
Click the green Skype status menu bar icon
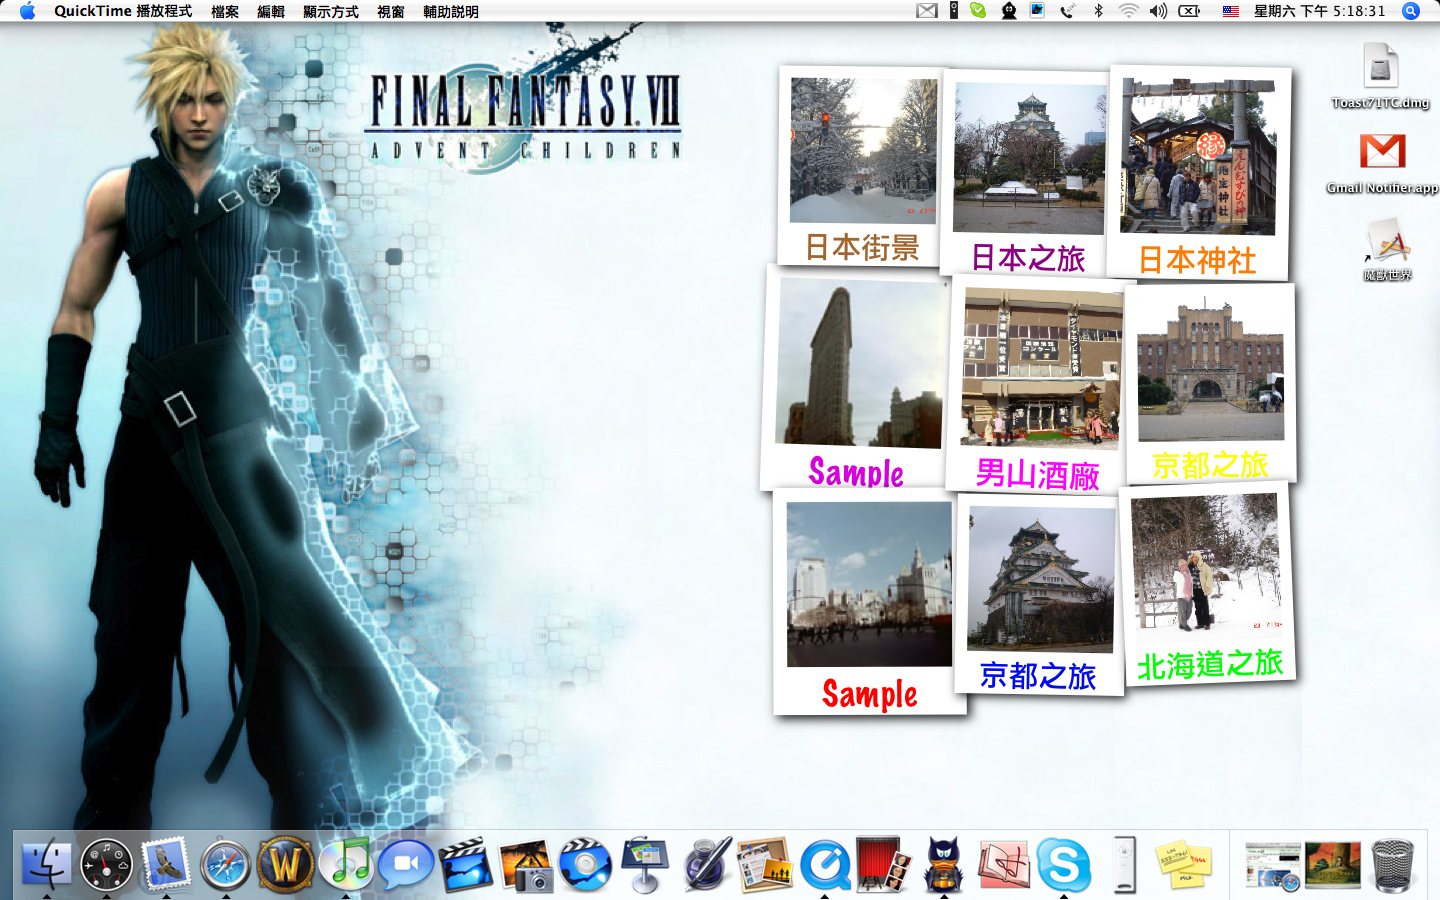[978, 11]
